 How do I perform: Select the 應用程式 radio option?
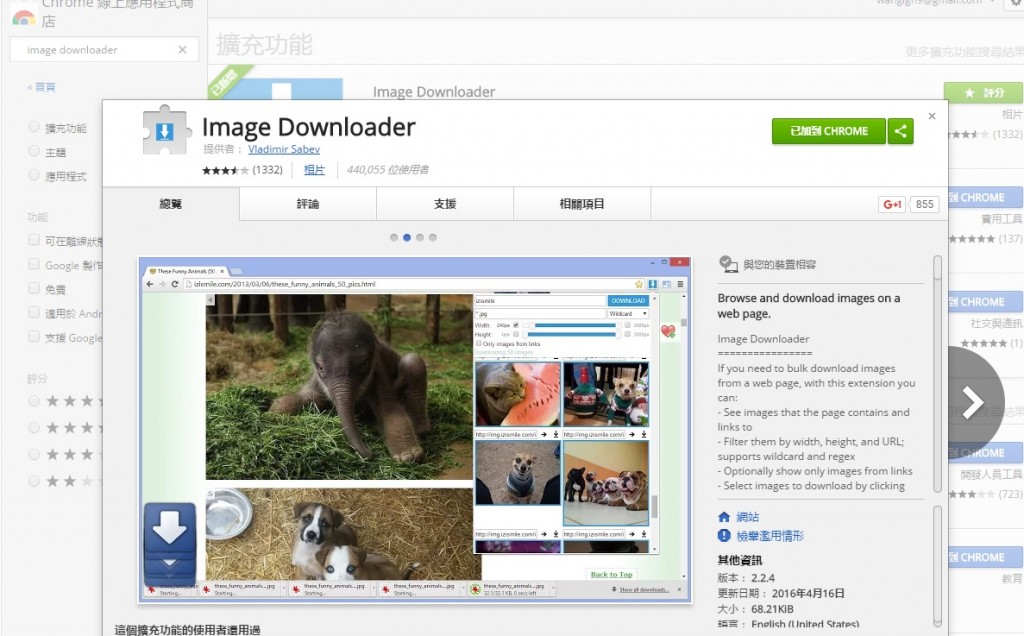coord(34,175)
